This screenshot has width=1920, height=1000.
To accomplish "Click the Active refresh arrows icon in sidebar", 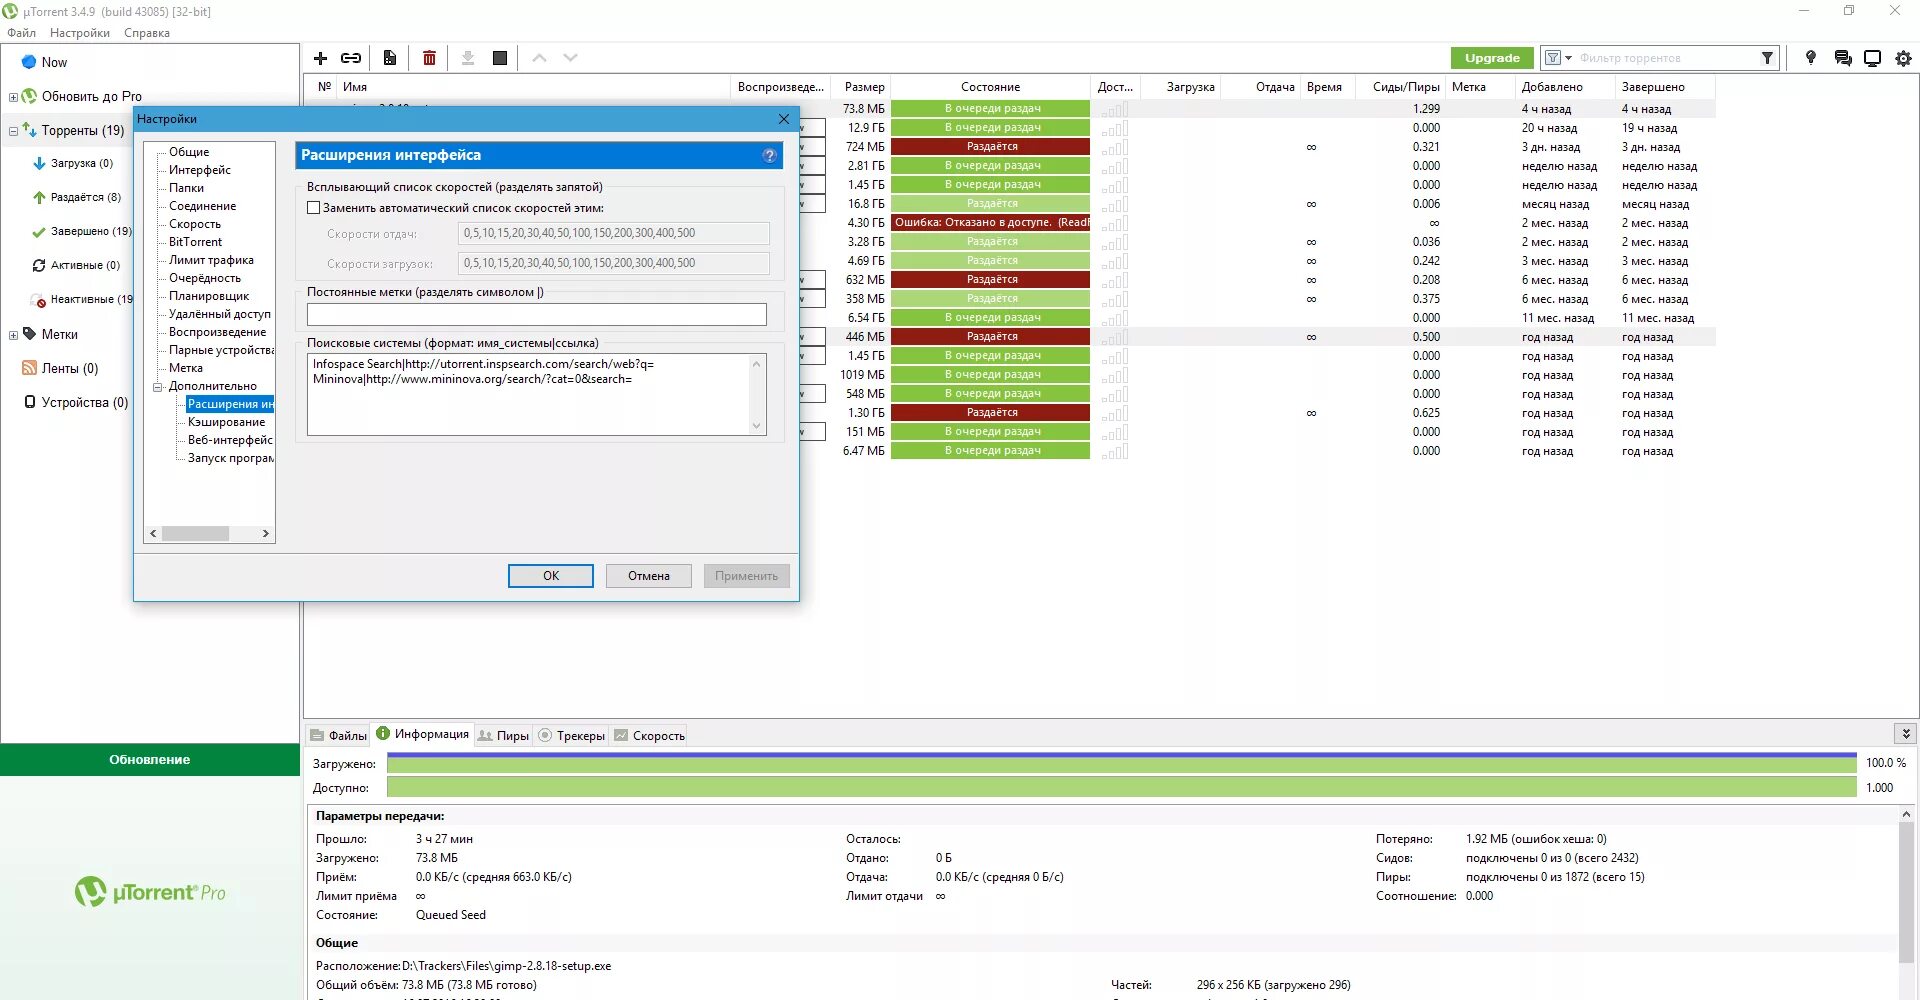I will (39, 265).
